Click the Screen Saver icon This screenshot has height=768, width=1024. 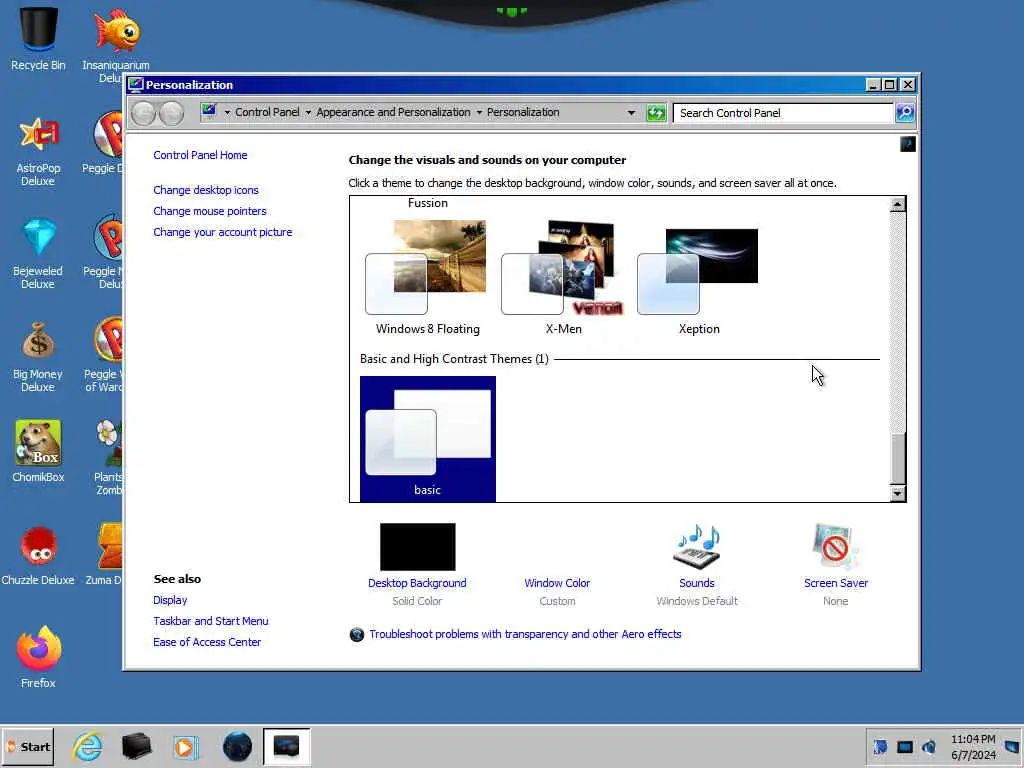click(835, 546)
